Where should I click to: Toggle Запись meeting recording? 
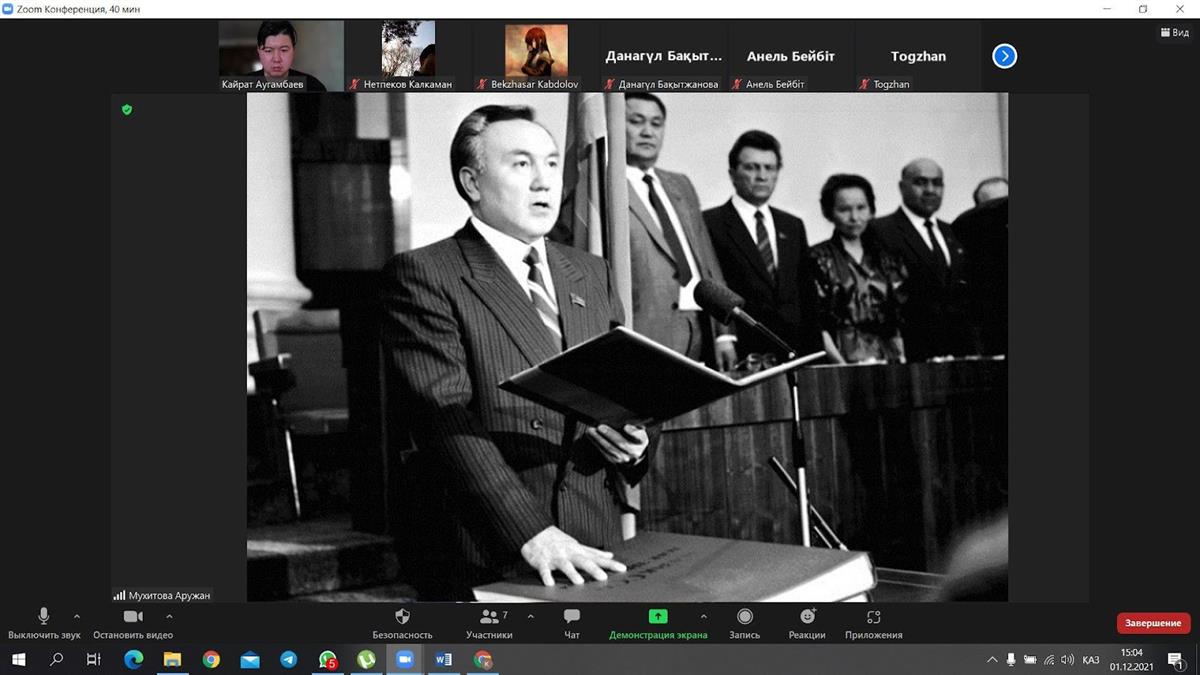(x=744, y=623)
